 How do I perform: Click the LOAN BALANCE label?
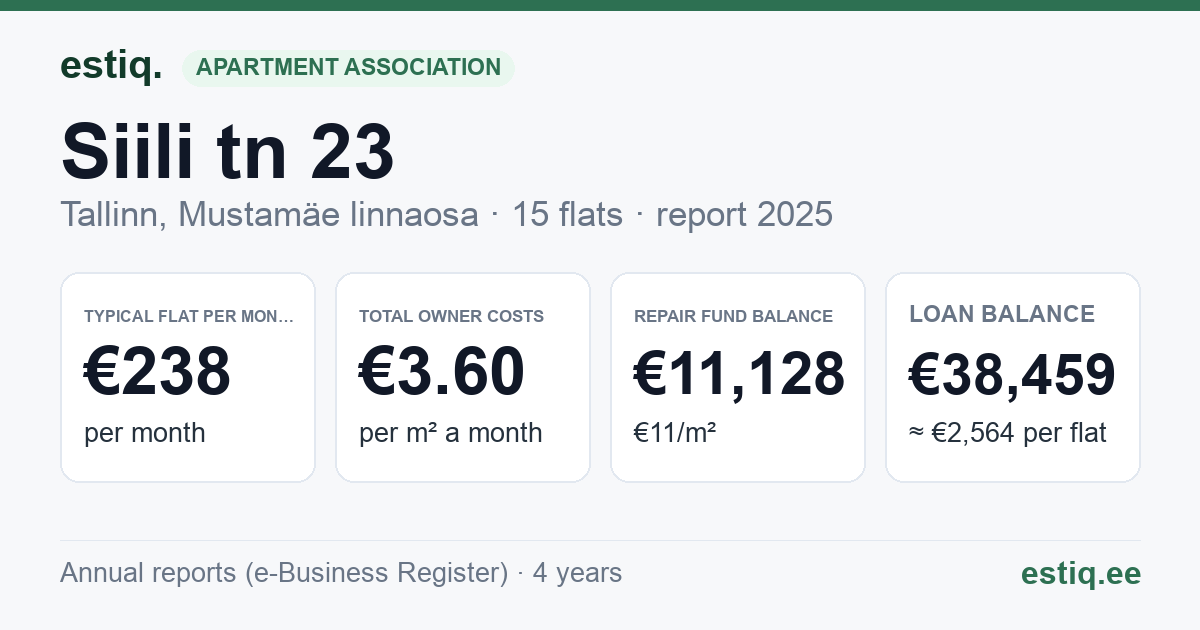coord(1002,314)
